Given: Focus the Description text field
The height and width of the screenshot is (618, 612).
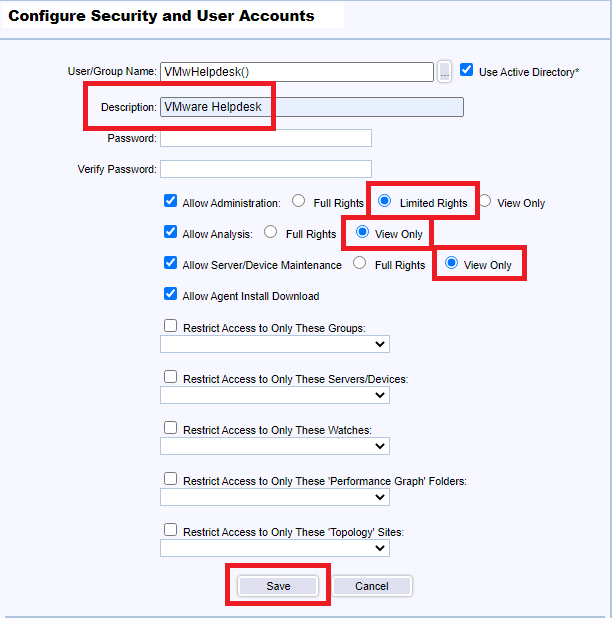Looking at the screenshot, I should click(311, 107).
